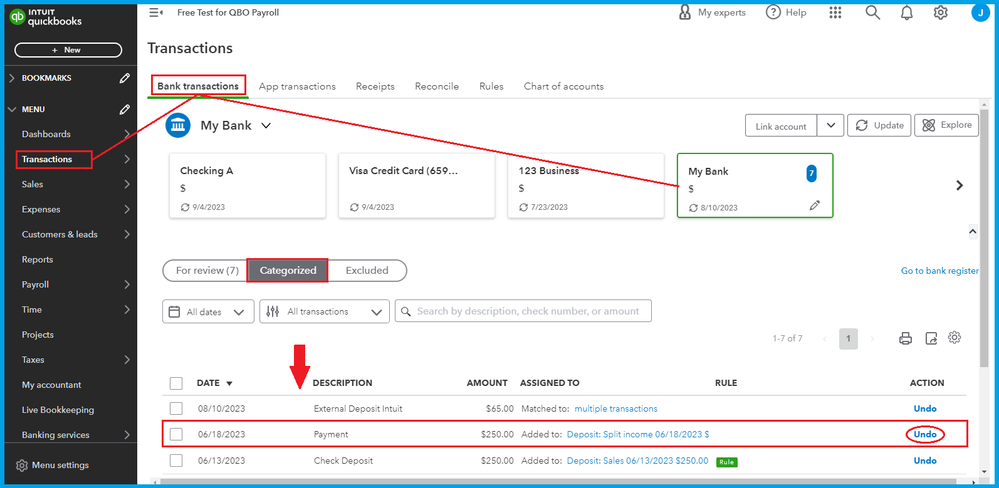Open Chart of accounts tab

(564, 86)
